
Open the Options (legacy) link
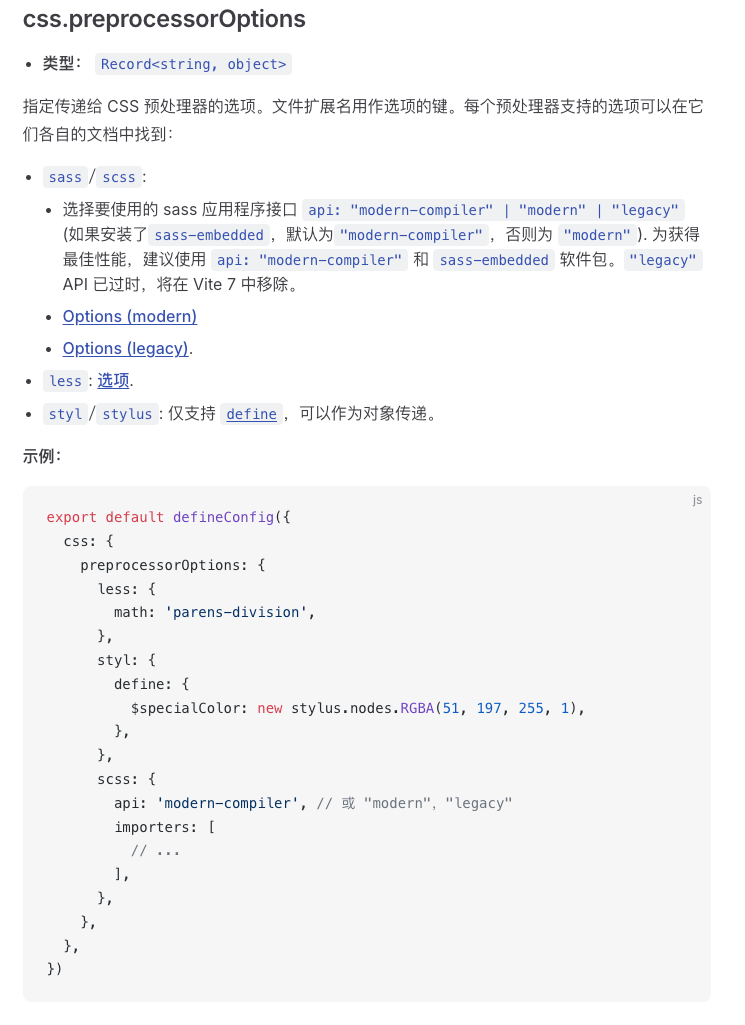coord(125,348)
